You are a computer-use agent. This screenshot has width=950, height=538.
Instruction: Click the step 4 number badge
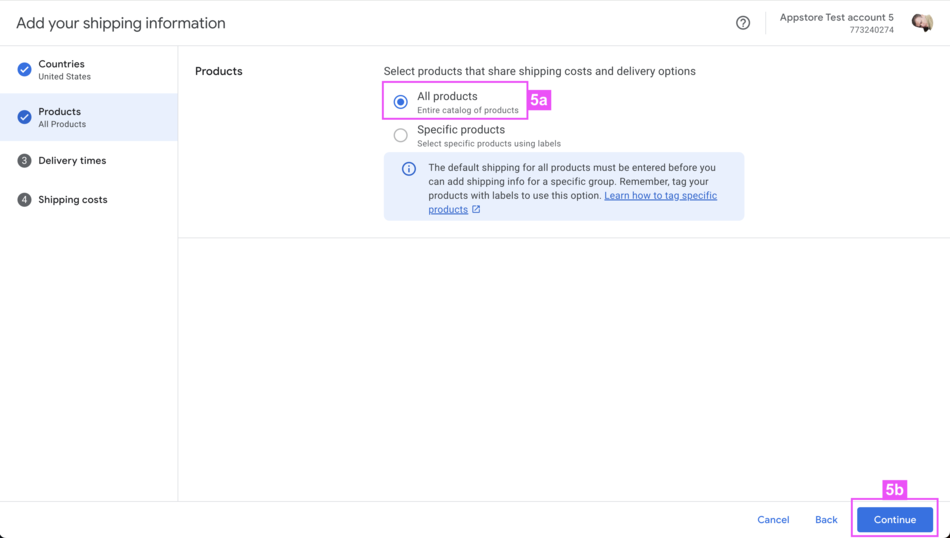(24, 200)
